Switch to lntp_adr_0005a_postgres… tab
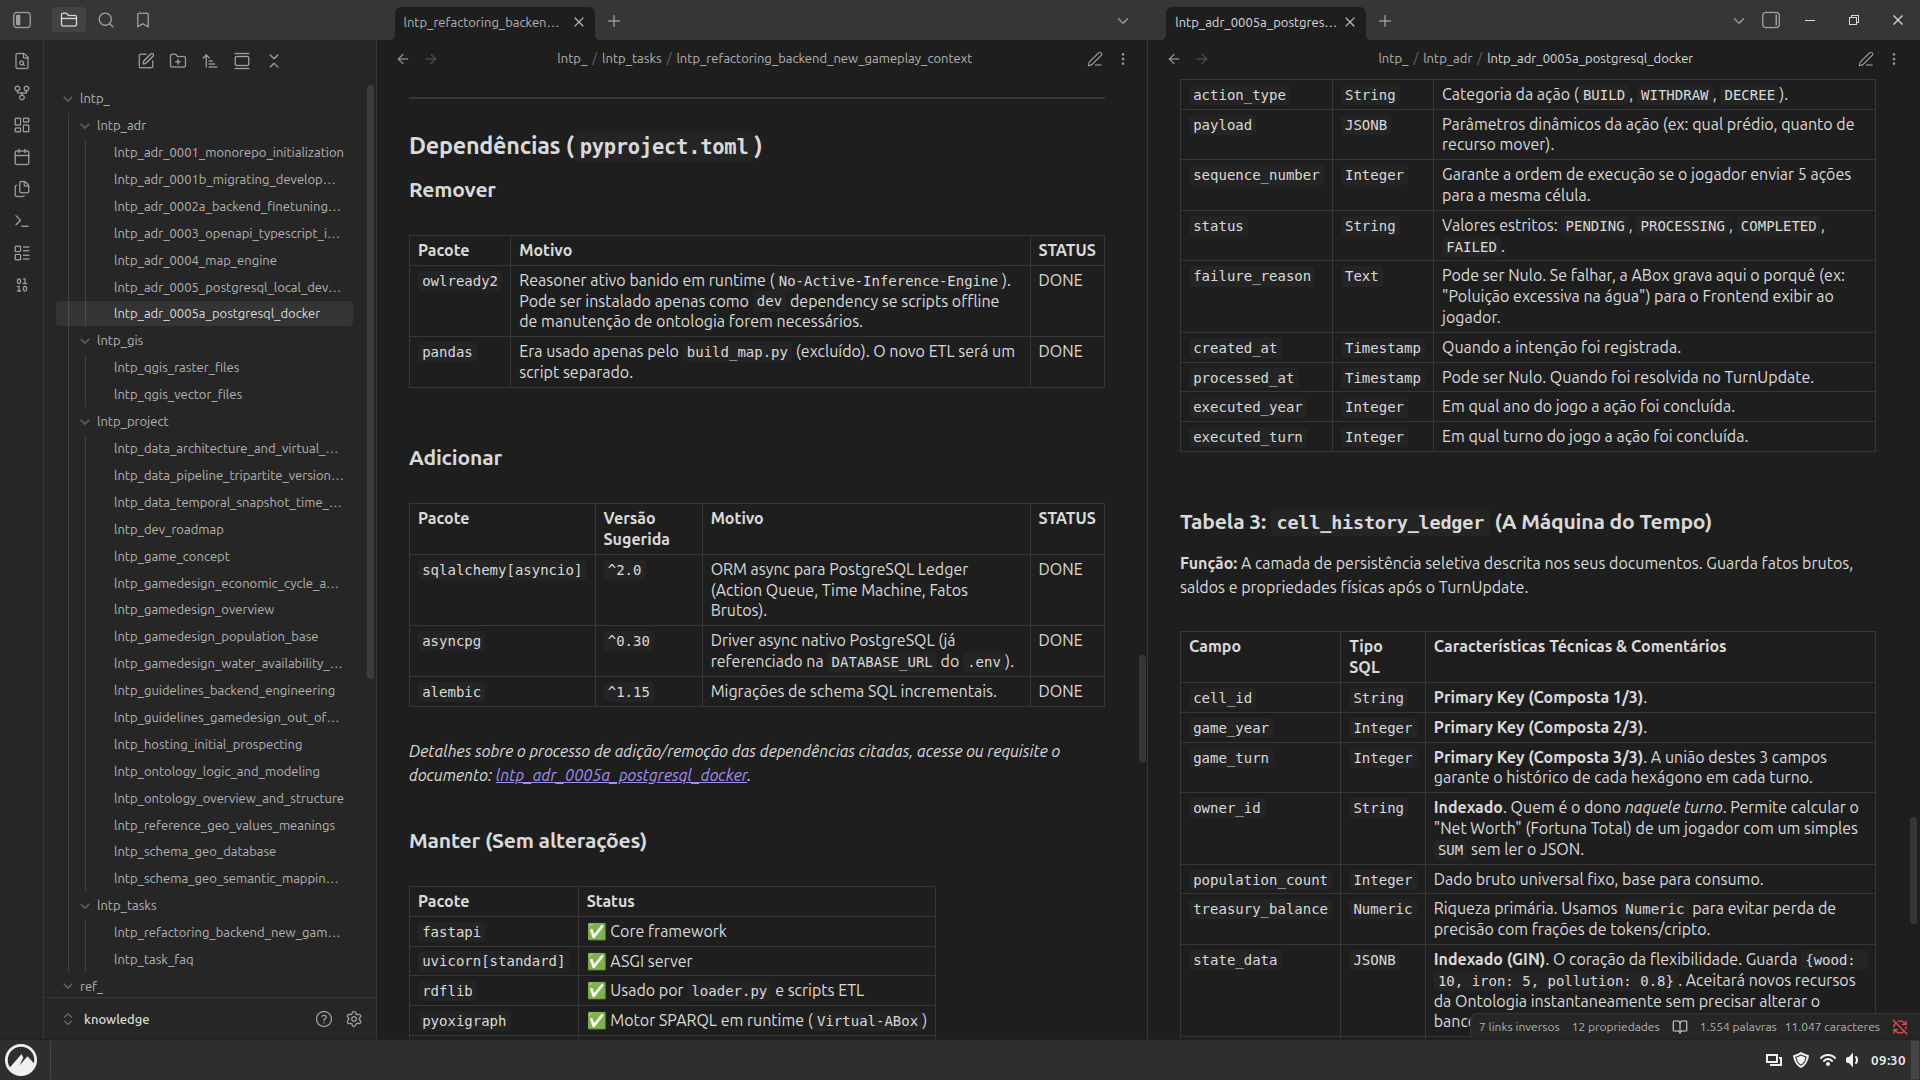Screen dimensions: 1920x1080 coord(1254,21)
